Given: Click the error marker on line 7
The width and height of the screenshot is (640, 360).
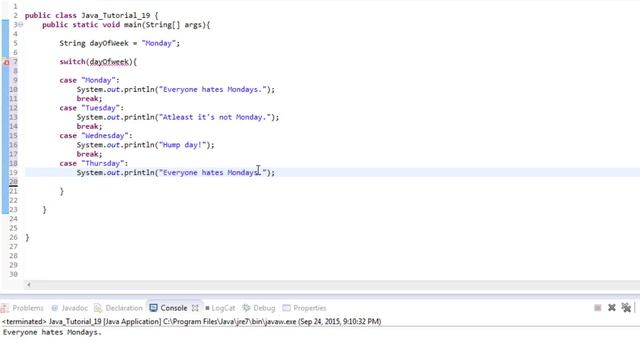Looking at the screenshot, I should click(6, 62).
